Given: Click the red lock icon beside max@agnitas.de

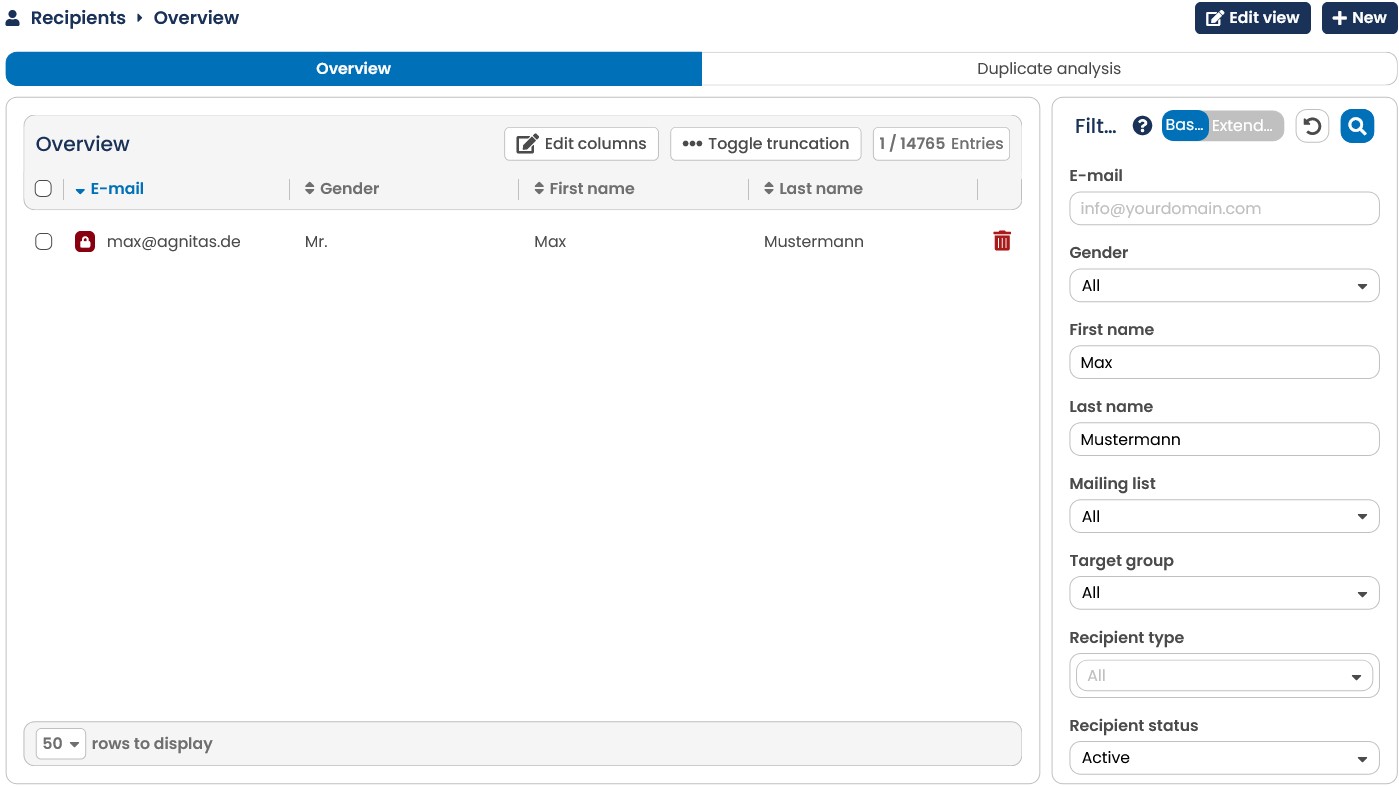Looking at the screenshot, I should tap(85, 241).
